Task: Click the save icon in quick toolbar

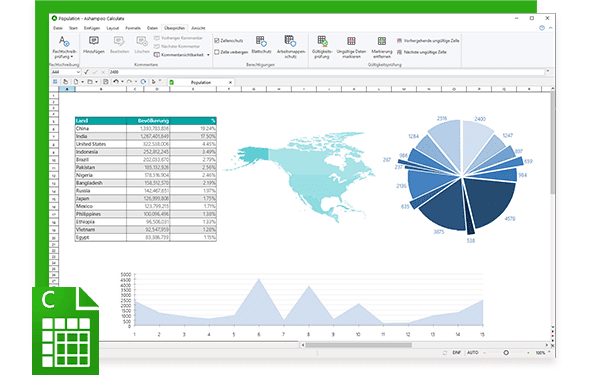Action: pyautogui.click(x=106, y=82)
